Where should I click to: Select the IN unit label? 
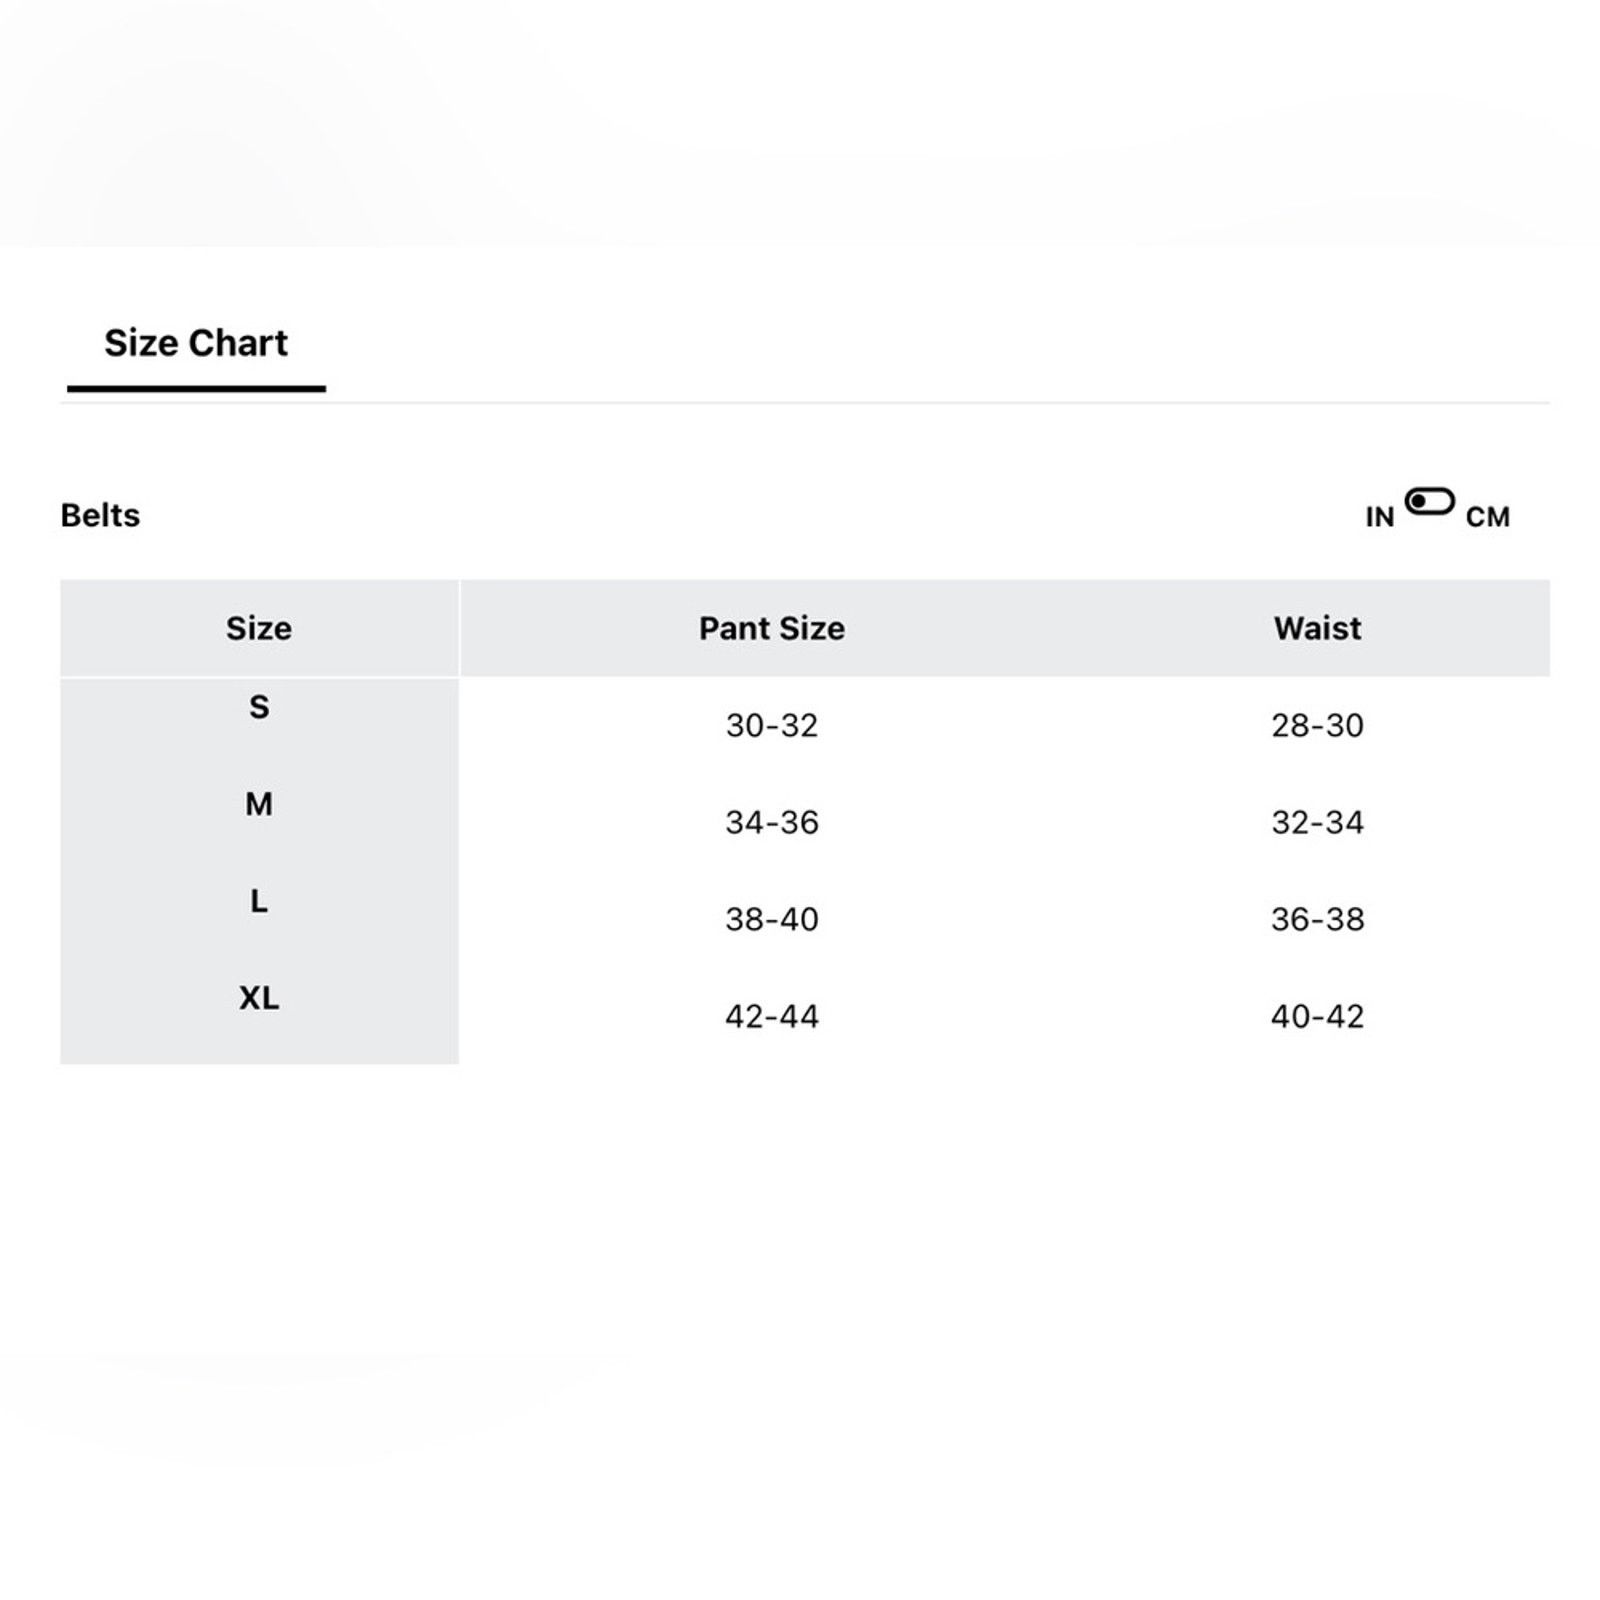(x=1380, y=517)
